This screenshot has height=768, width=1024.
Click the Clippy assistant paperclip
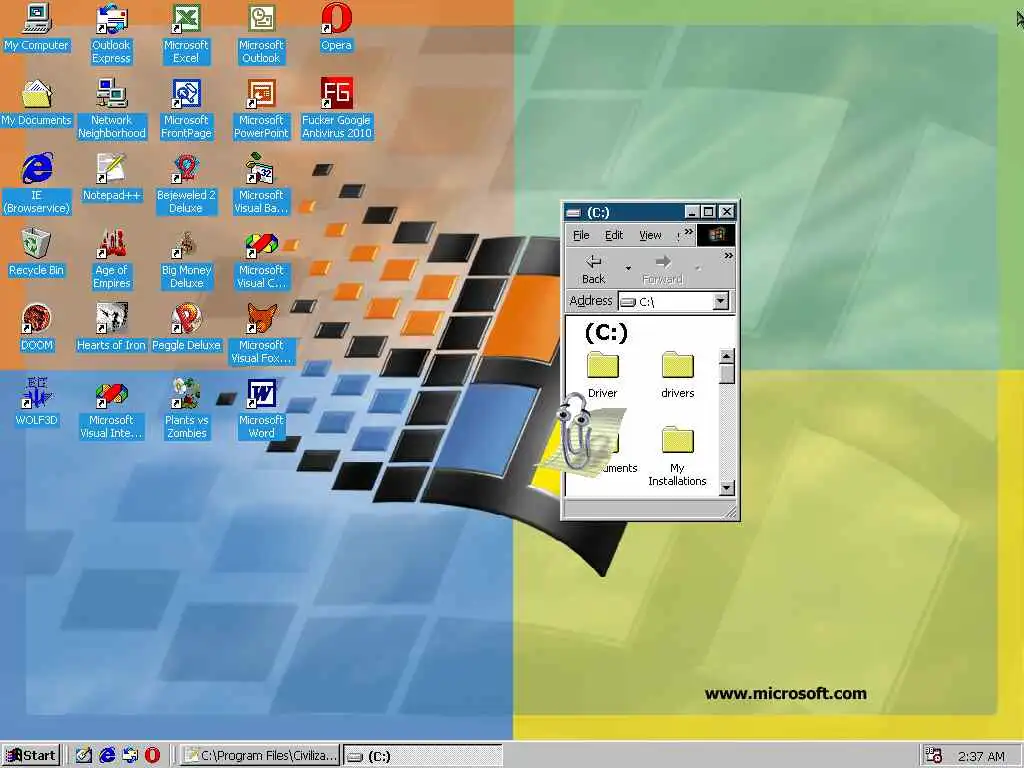click(576, 433)
